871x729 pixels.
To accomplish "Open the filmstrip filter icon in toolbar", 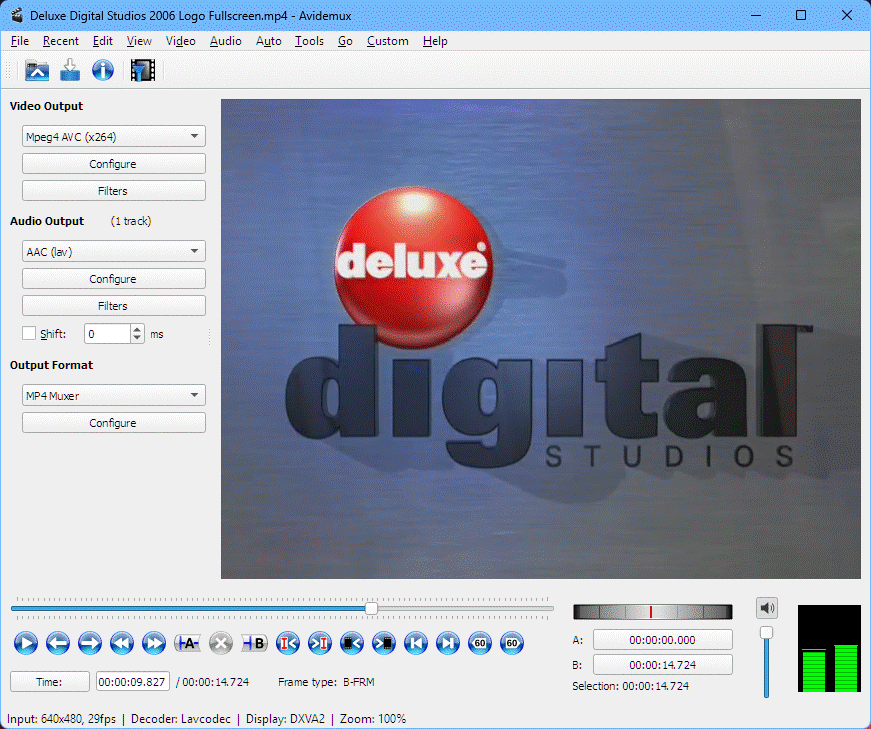I will [x=143, y=70].
